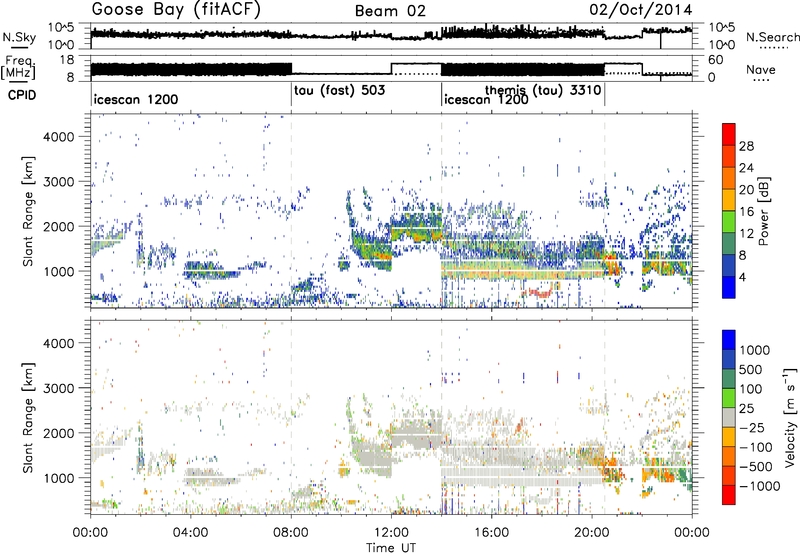Click the red bottom of the Velocity color bar

tap(729, 495)
